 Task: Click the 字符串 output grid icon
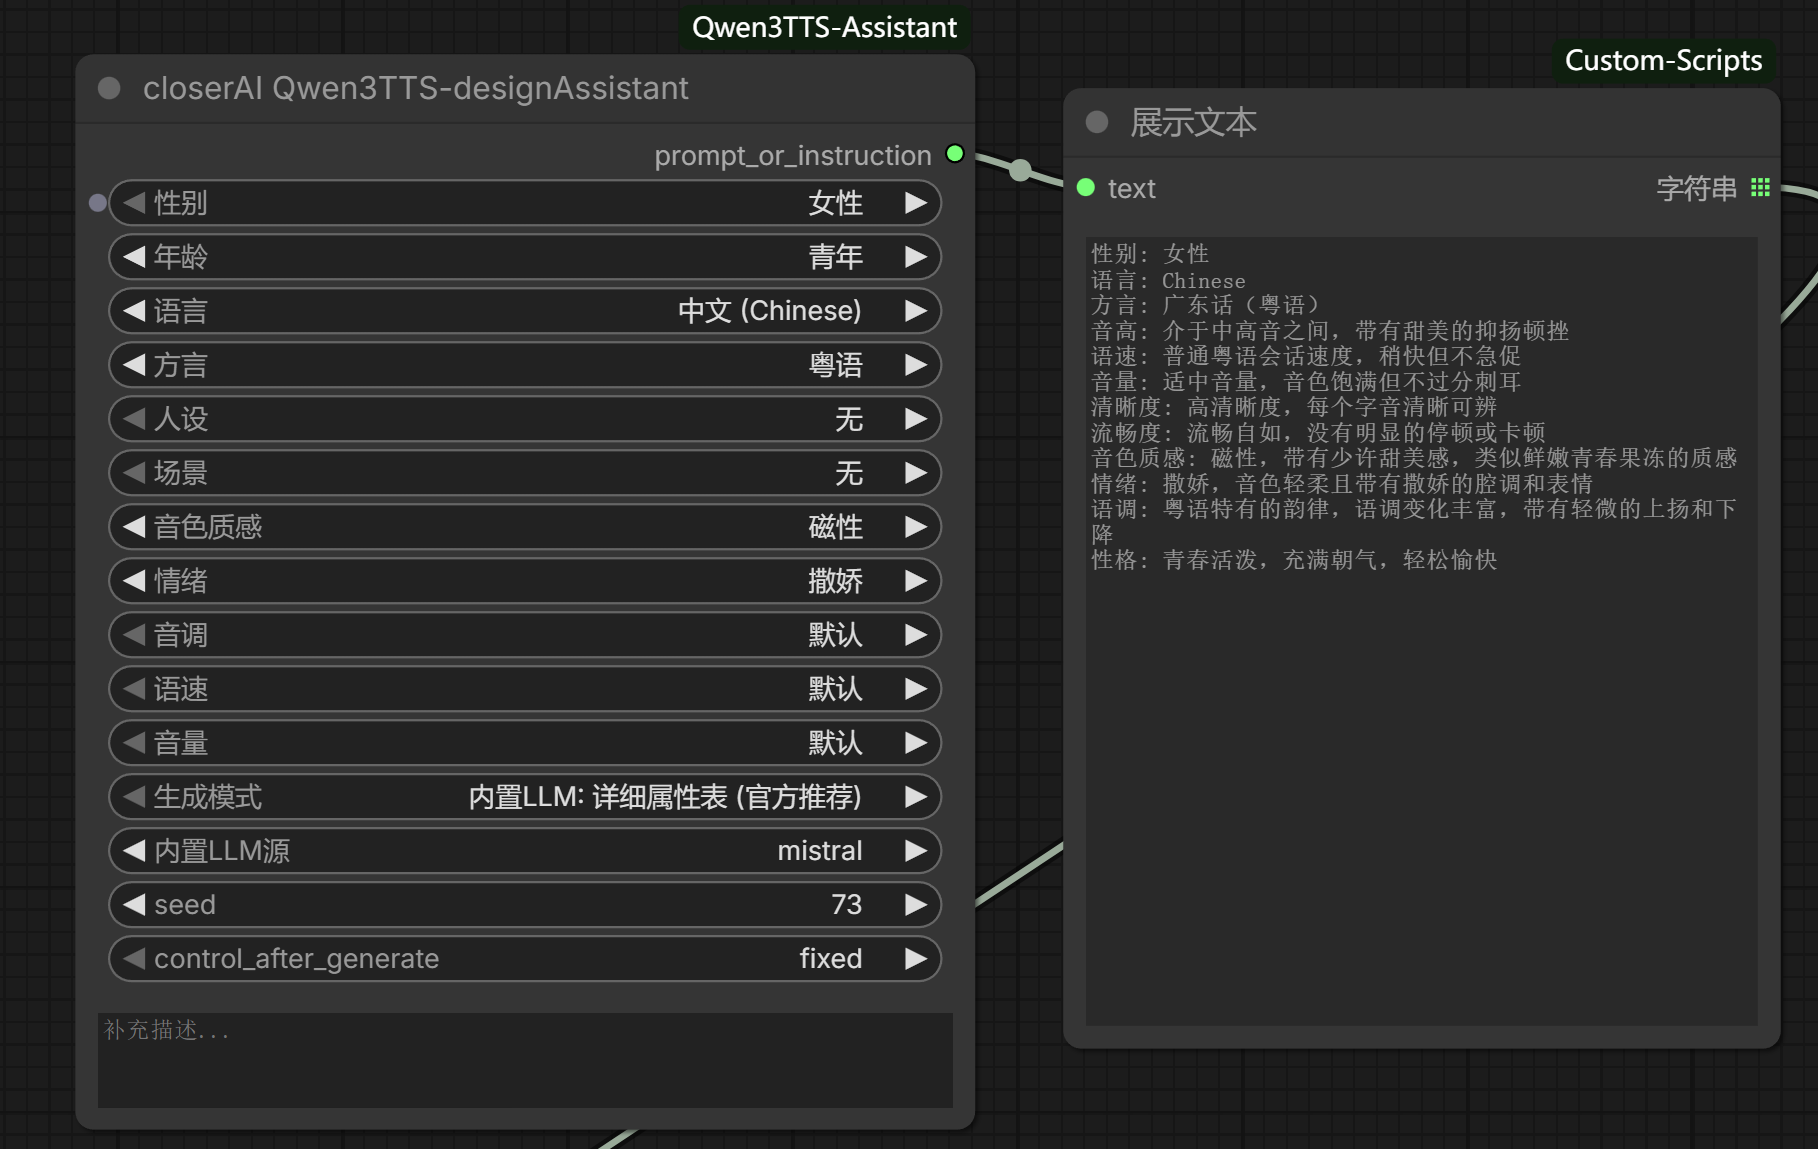[x=1760, y=188]
